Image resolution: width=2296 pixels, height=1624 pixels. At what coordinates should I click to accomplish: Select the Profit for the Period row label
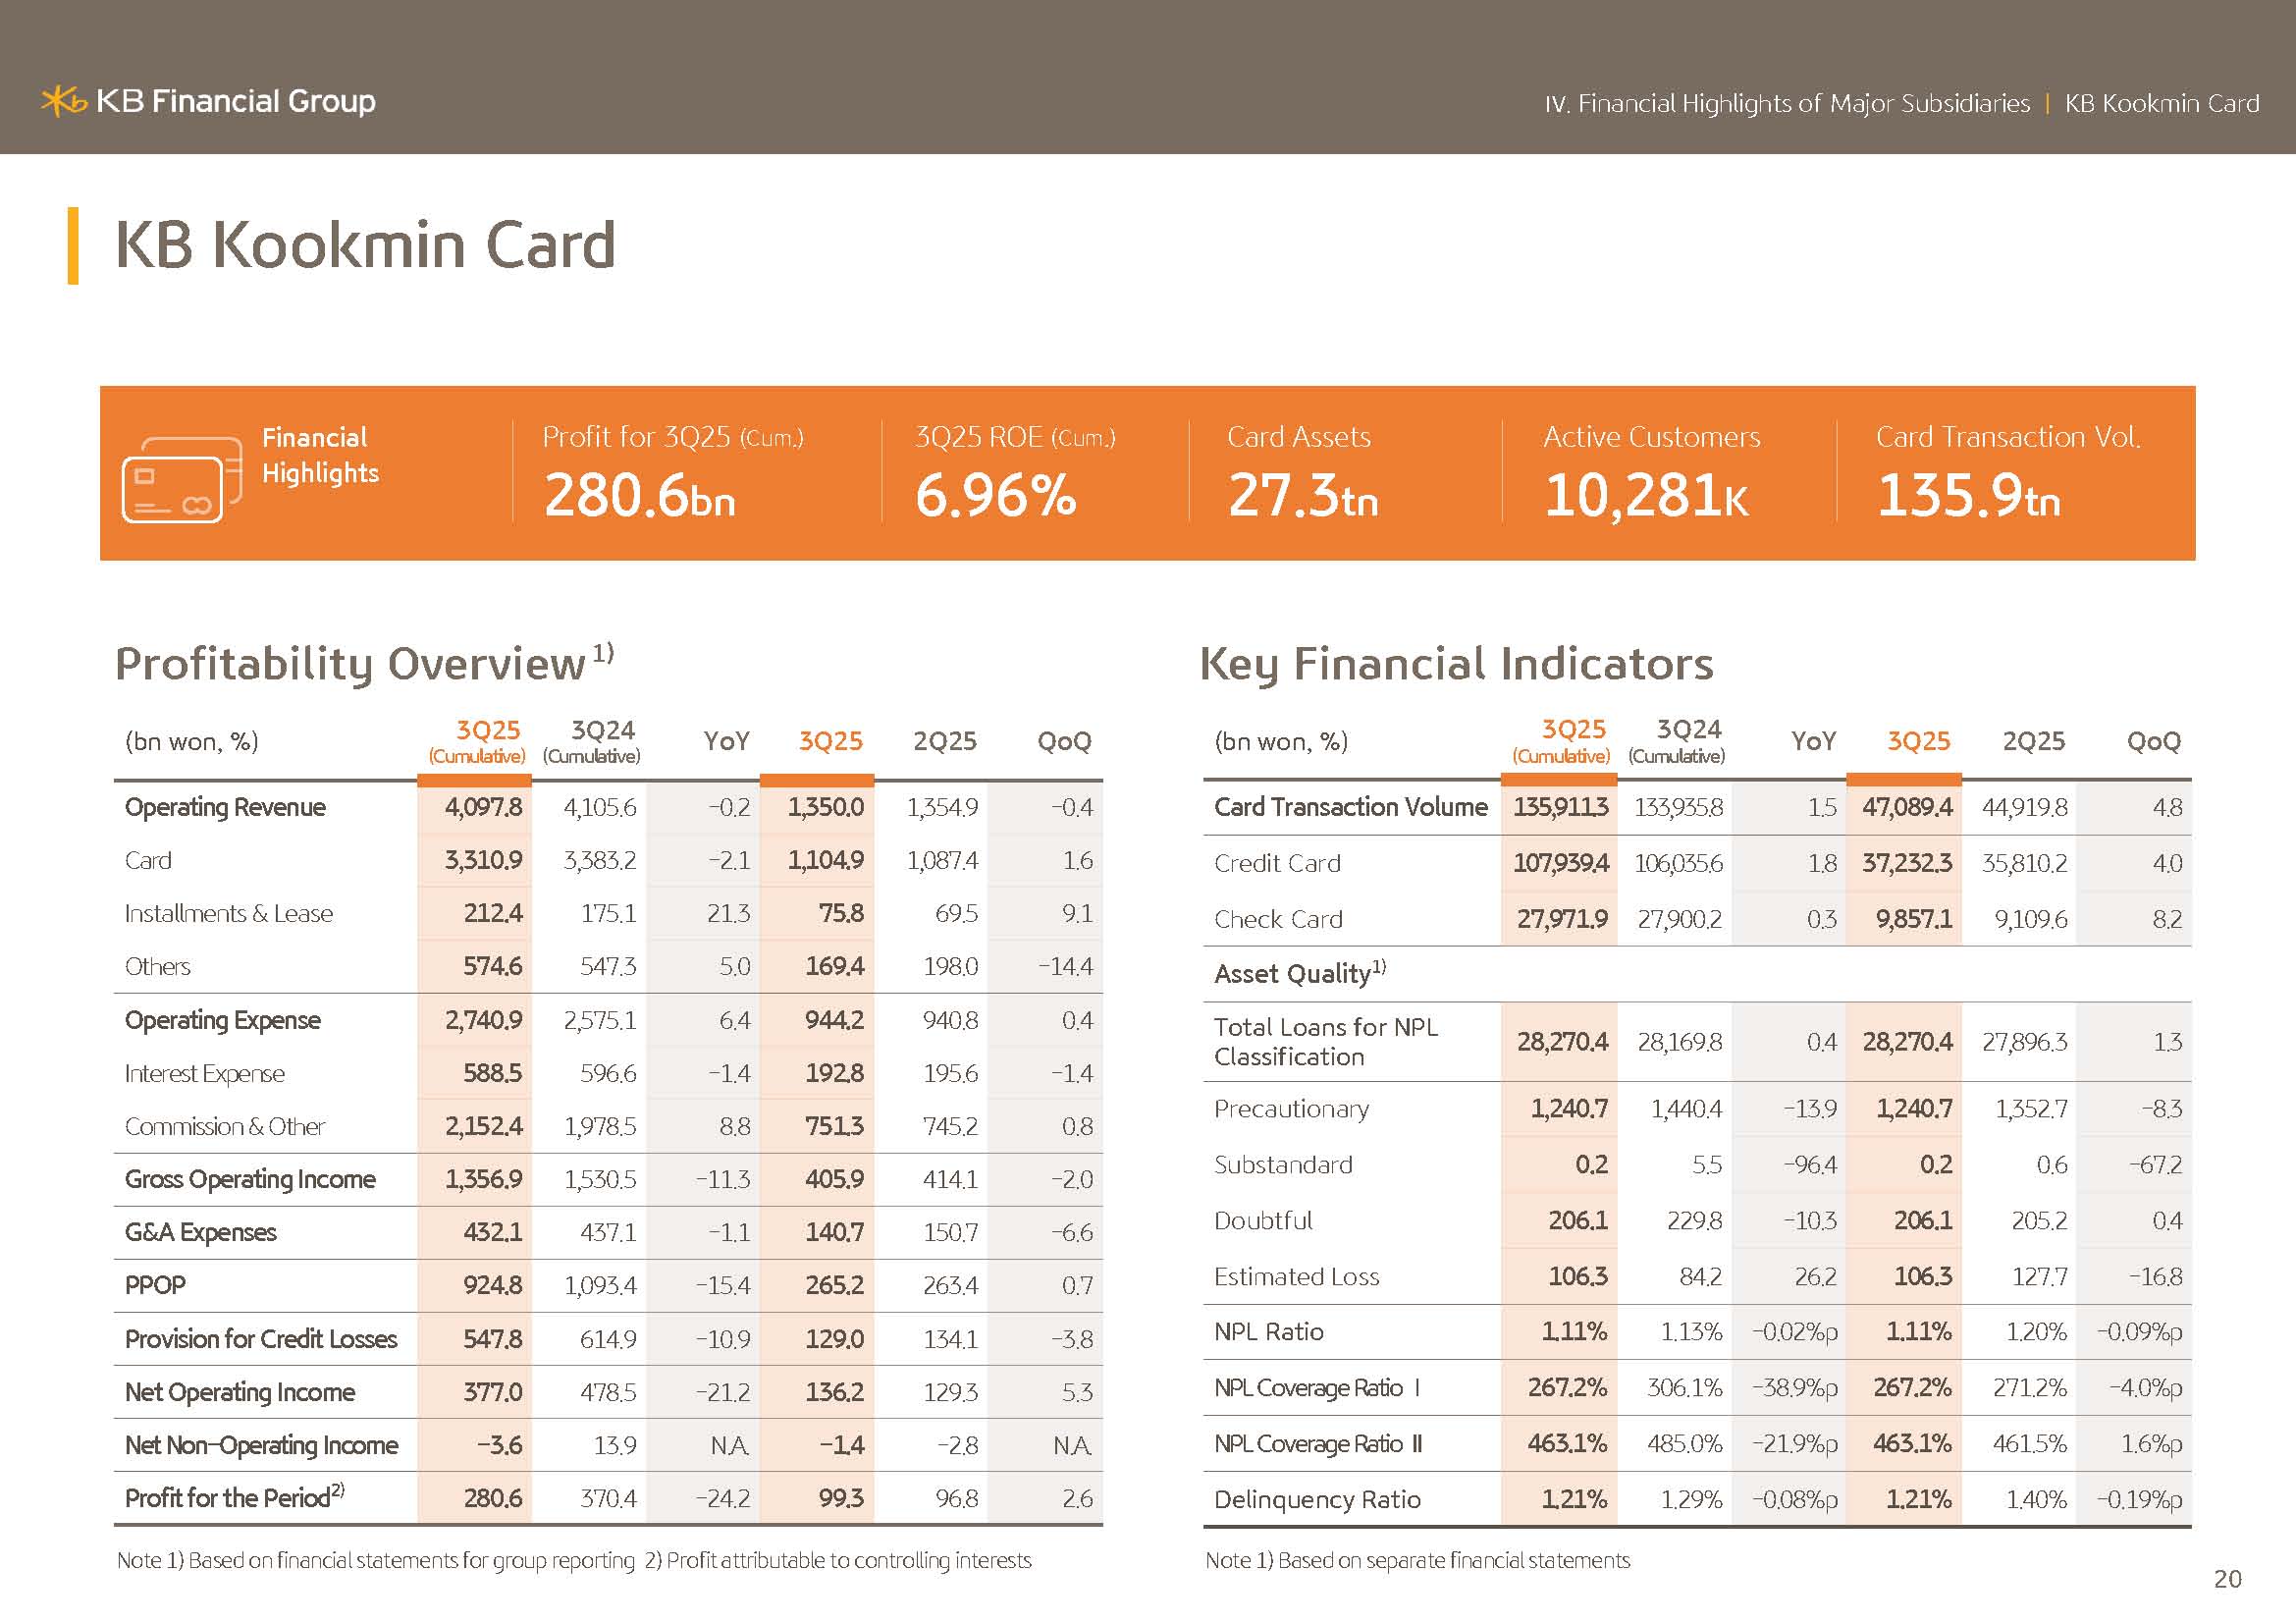[228, 1497]
